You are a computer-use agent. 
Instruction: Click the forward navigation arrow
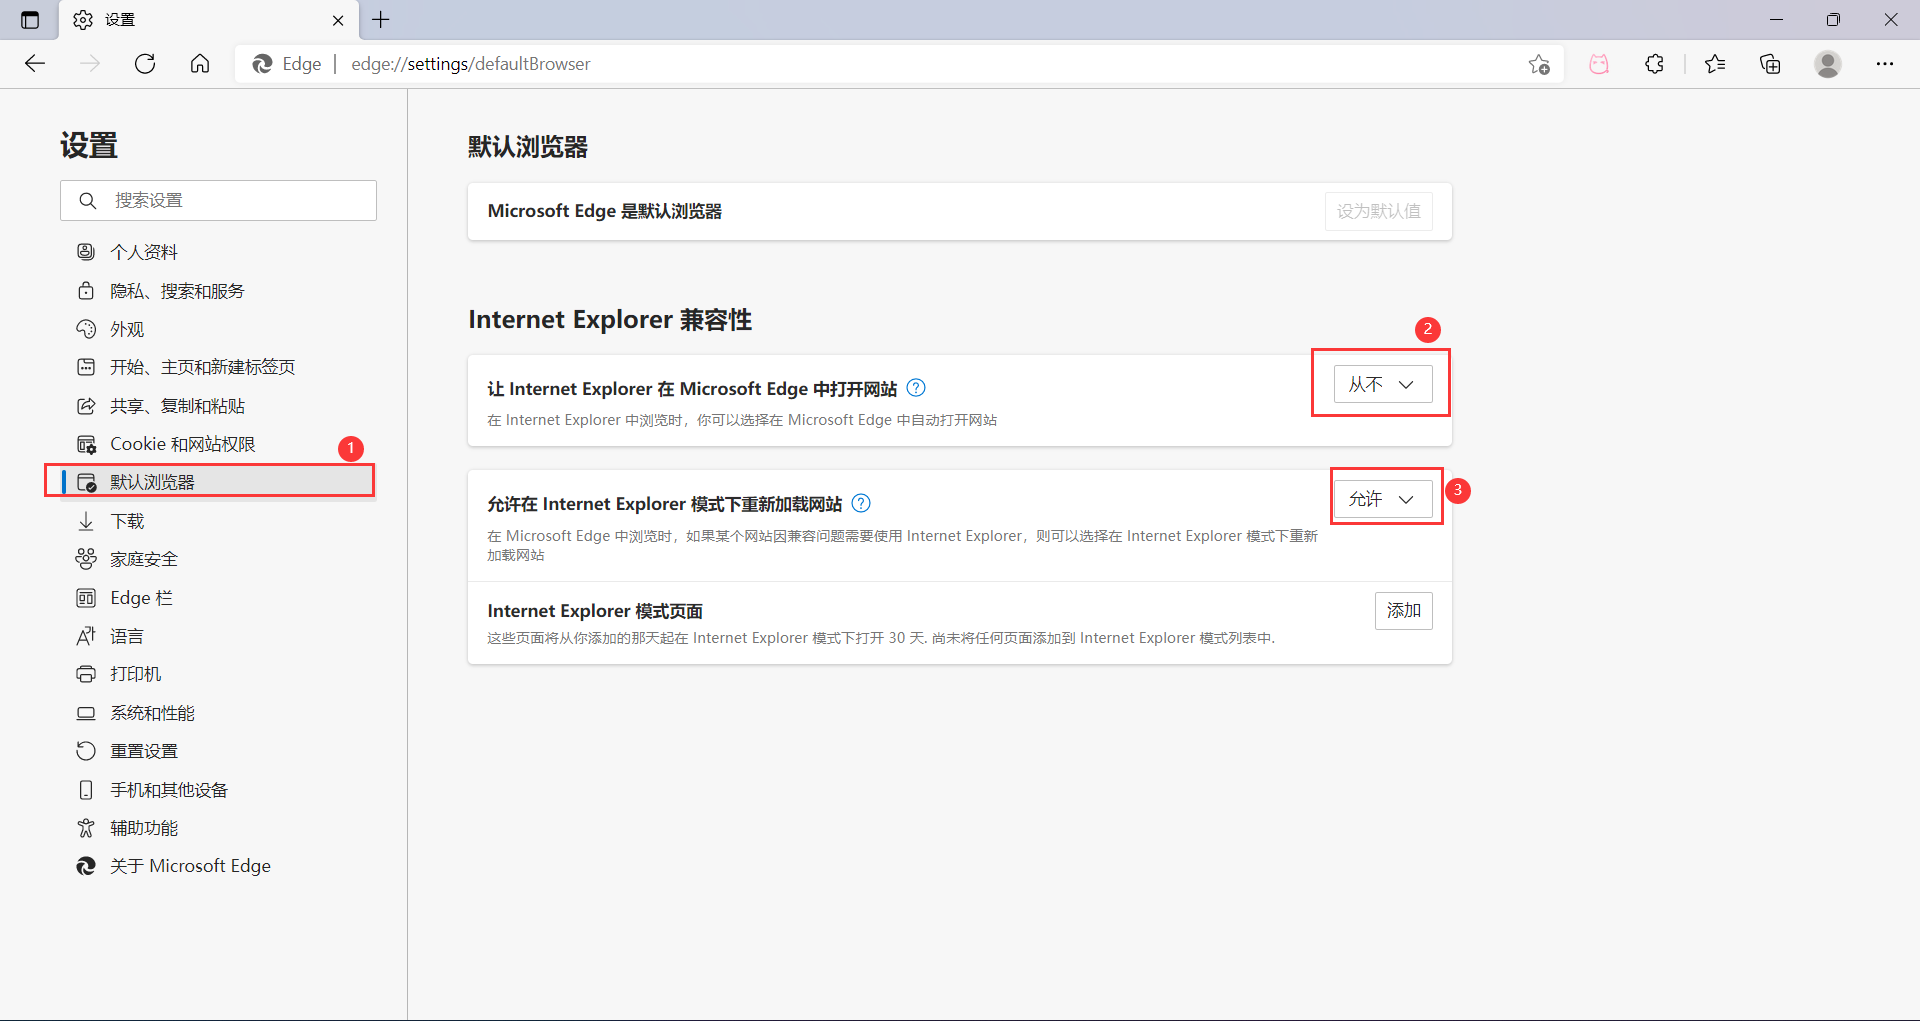coord(90,64)
